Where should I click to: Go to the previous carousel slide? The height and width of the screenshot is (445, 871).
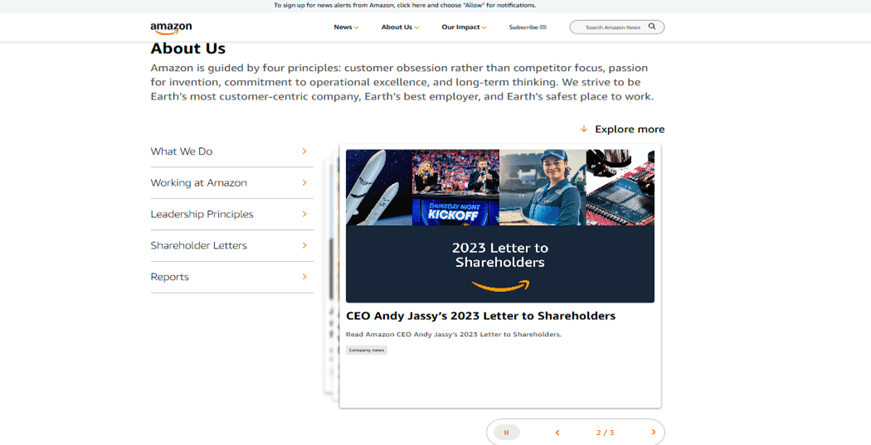pos(557,432)
